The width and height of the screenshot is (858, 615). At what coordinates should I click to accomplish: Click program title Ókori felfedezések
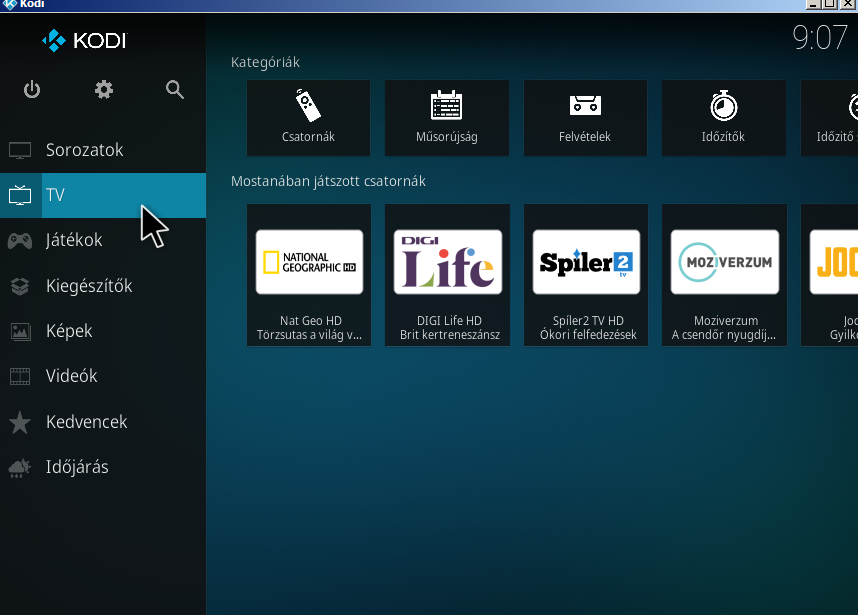point(588,335)
